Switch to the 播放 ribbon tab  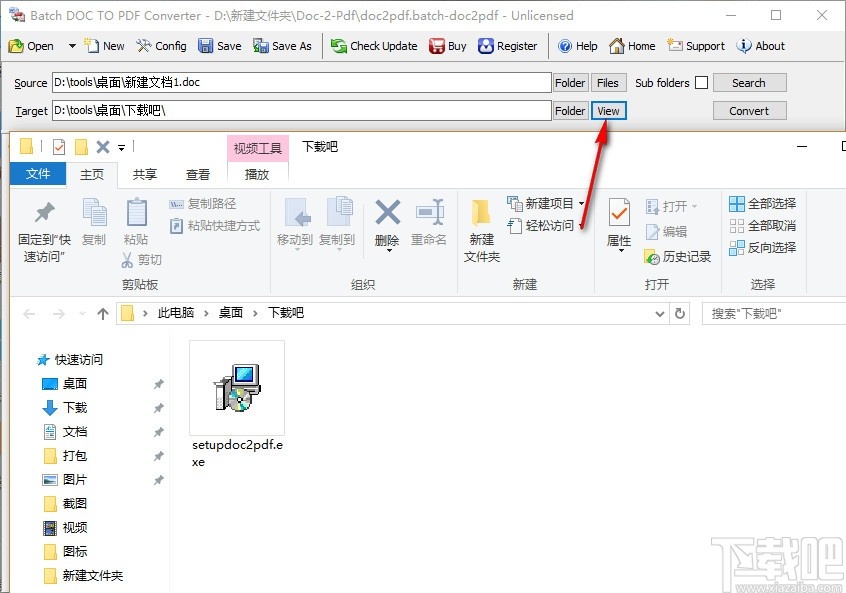257,174
